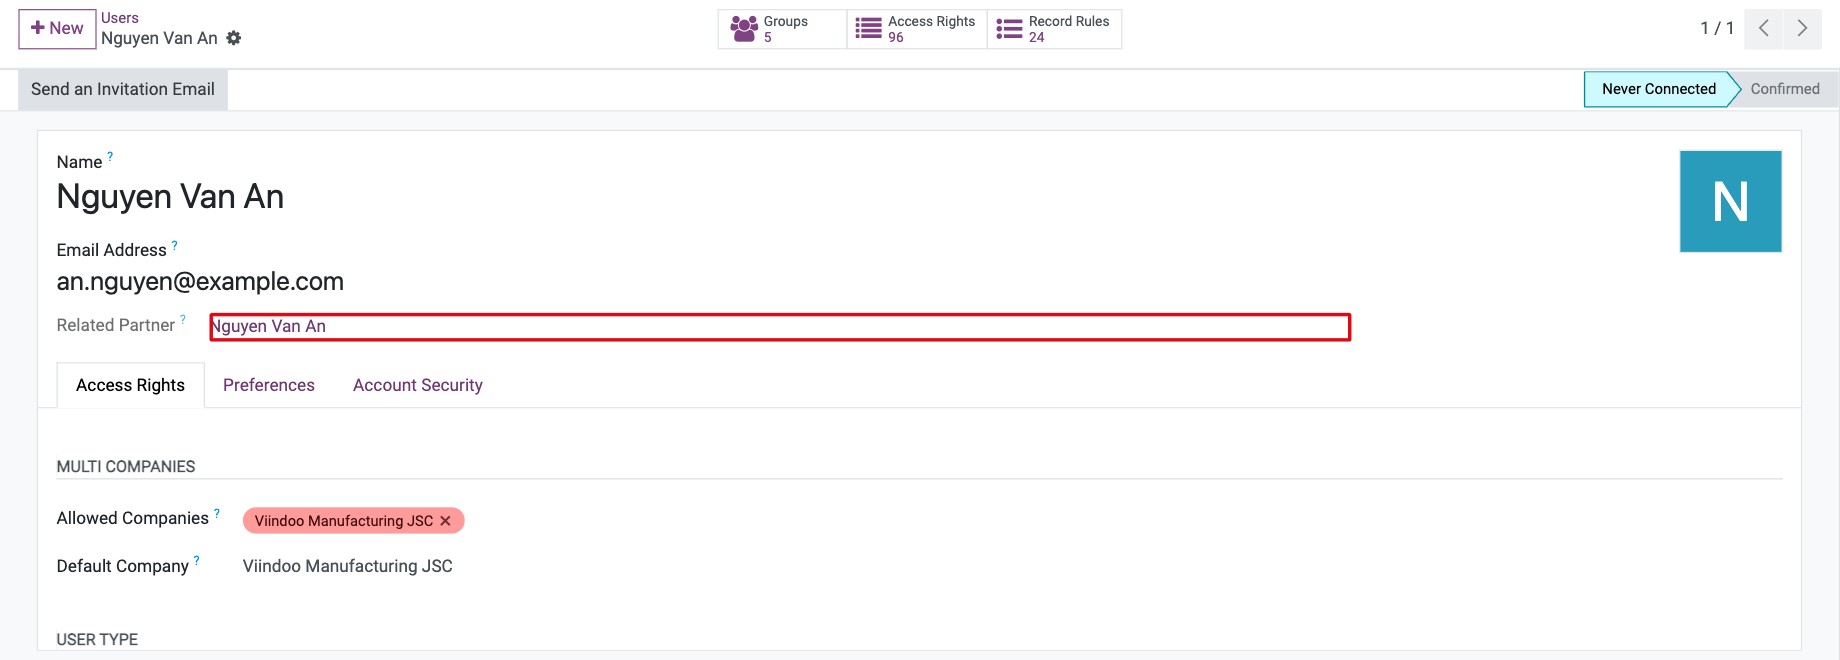The image size is (1840, 660).
Task: Show help tooltip for Default Company
Action: click(x=197, y=561)
